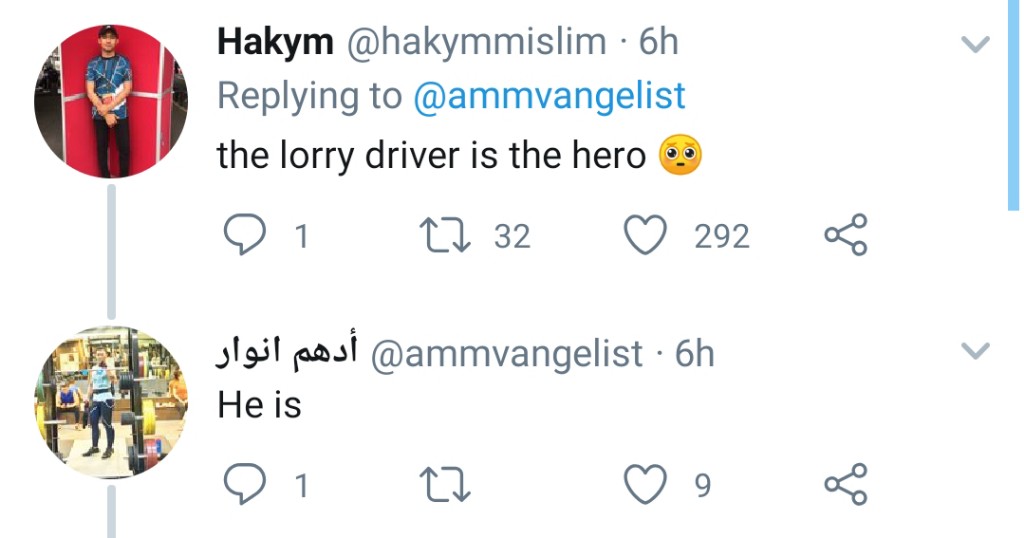Like Hakym's tweet with 292 likes

tap(645, 236)
